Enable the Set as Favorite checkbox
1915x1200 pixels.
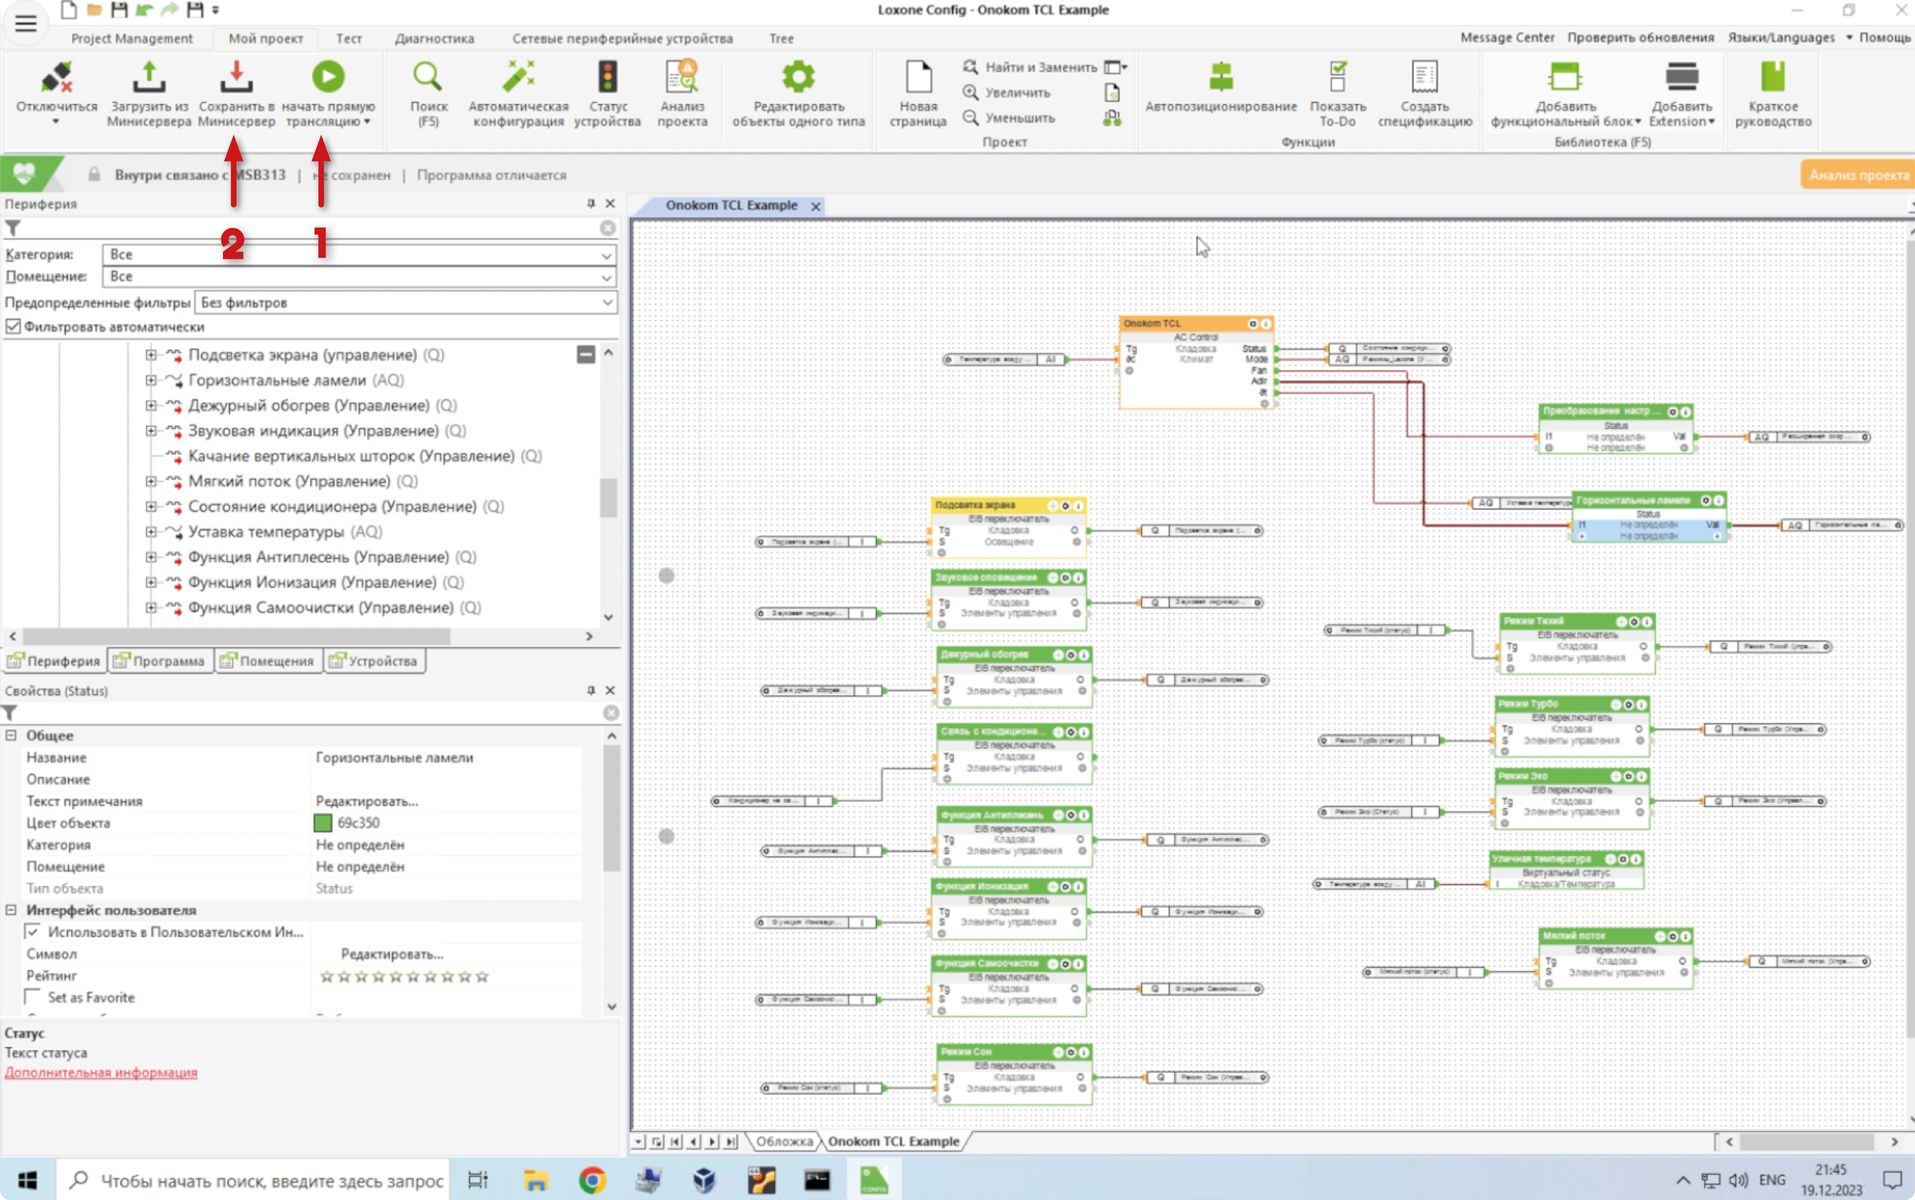[x=33, y=997]
